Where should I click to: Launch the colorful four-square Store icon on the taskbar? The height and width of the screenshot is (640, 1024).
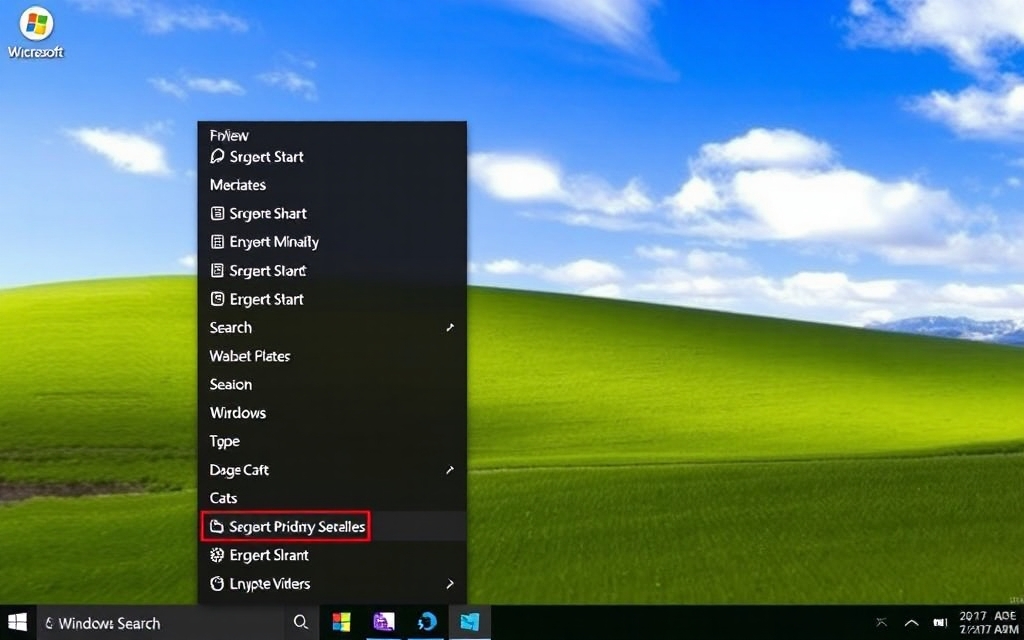pos(341,622)
